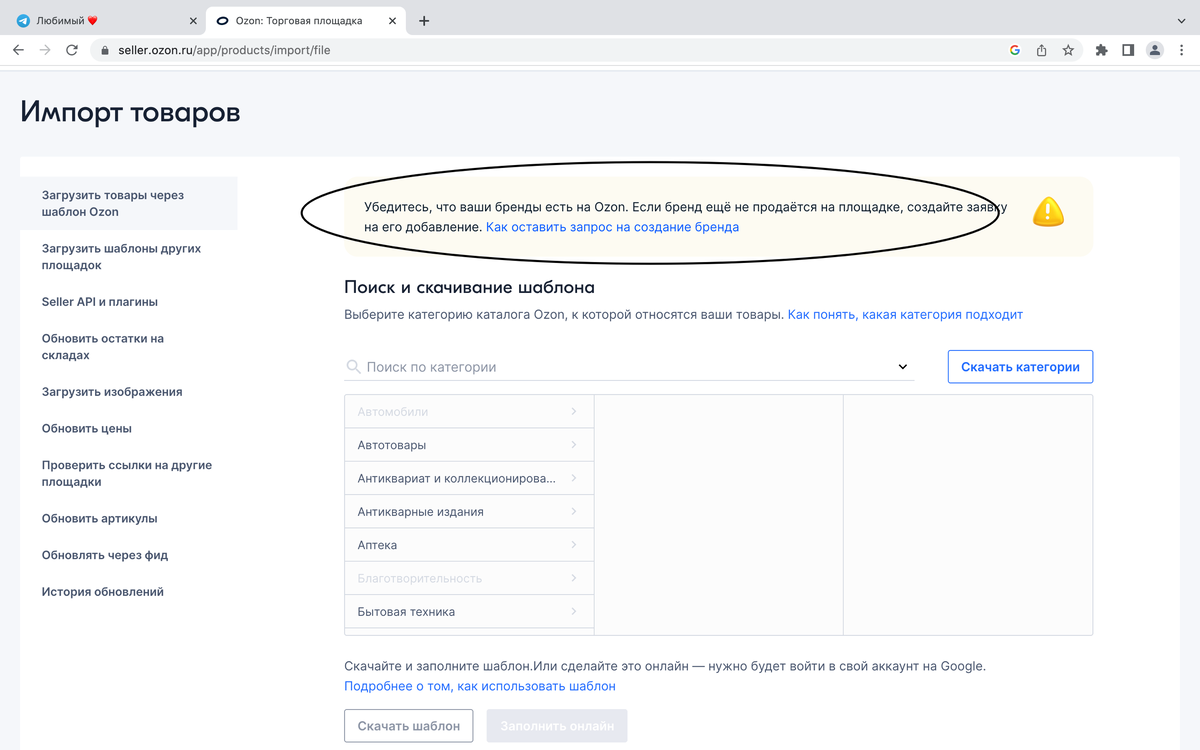Click the address bar URL
Viewport: 1200px width, 750px height.
click(225, 50)
